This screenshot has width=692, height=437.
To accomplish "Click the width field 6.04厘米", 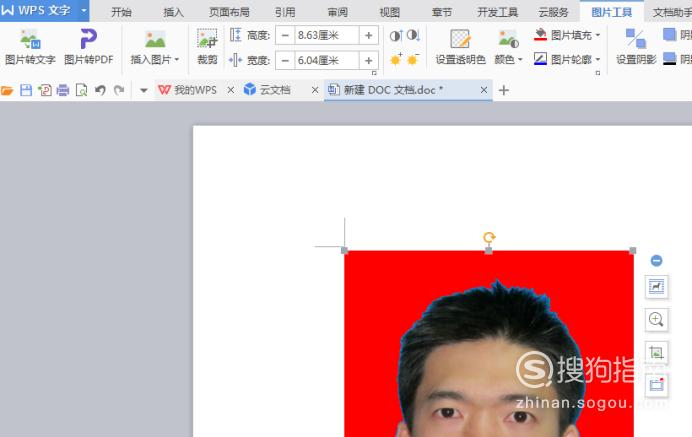I will click(327, 60).
